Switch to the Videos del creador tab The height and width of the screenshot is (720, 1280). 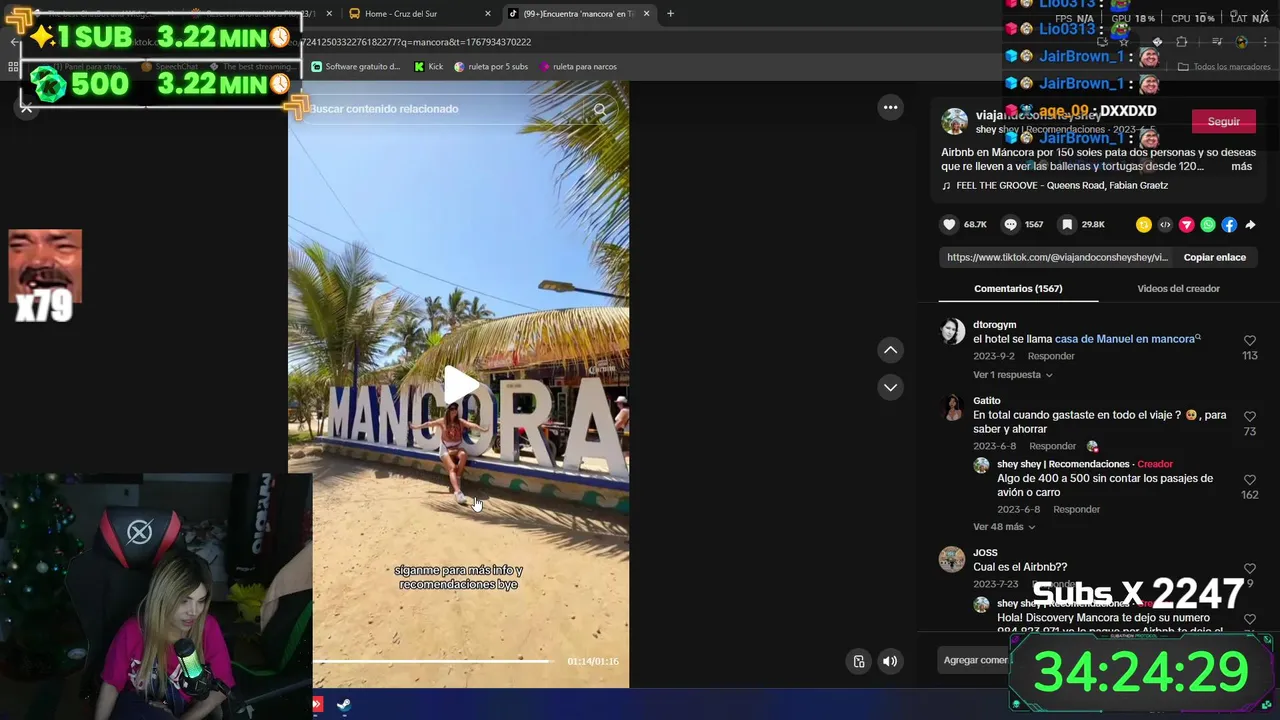(1178, 288)
